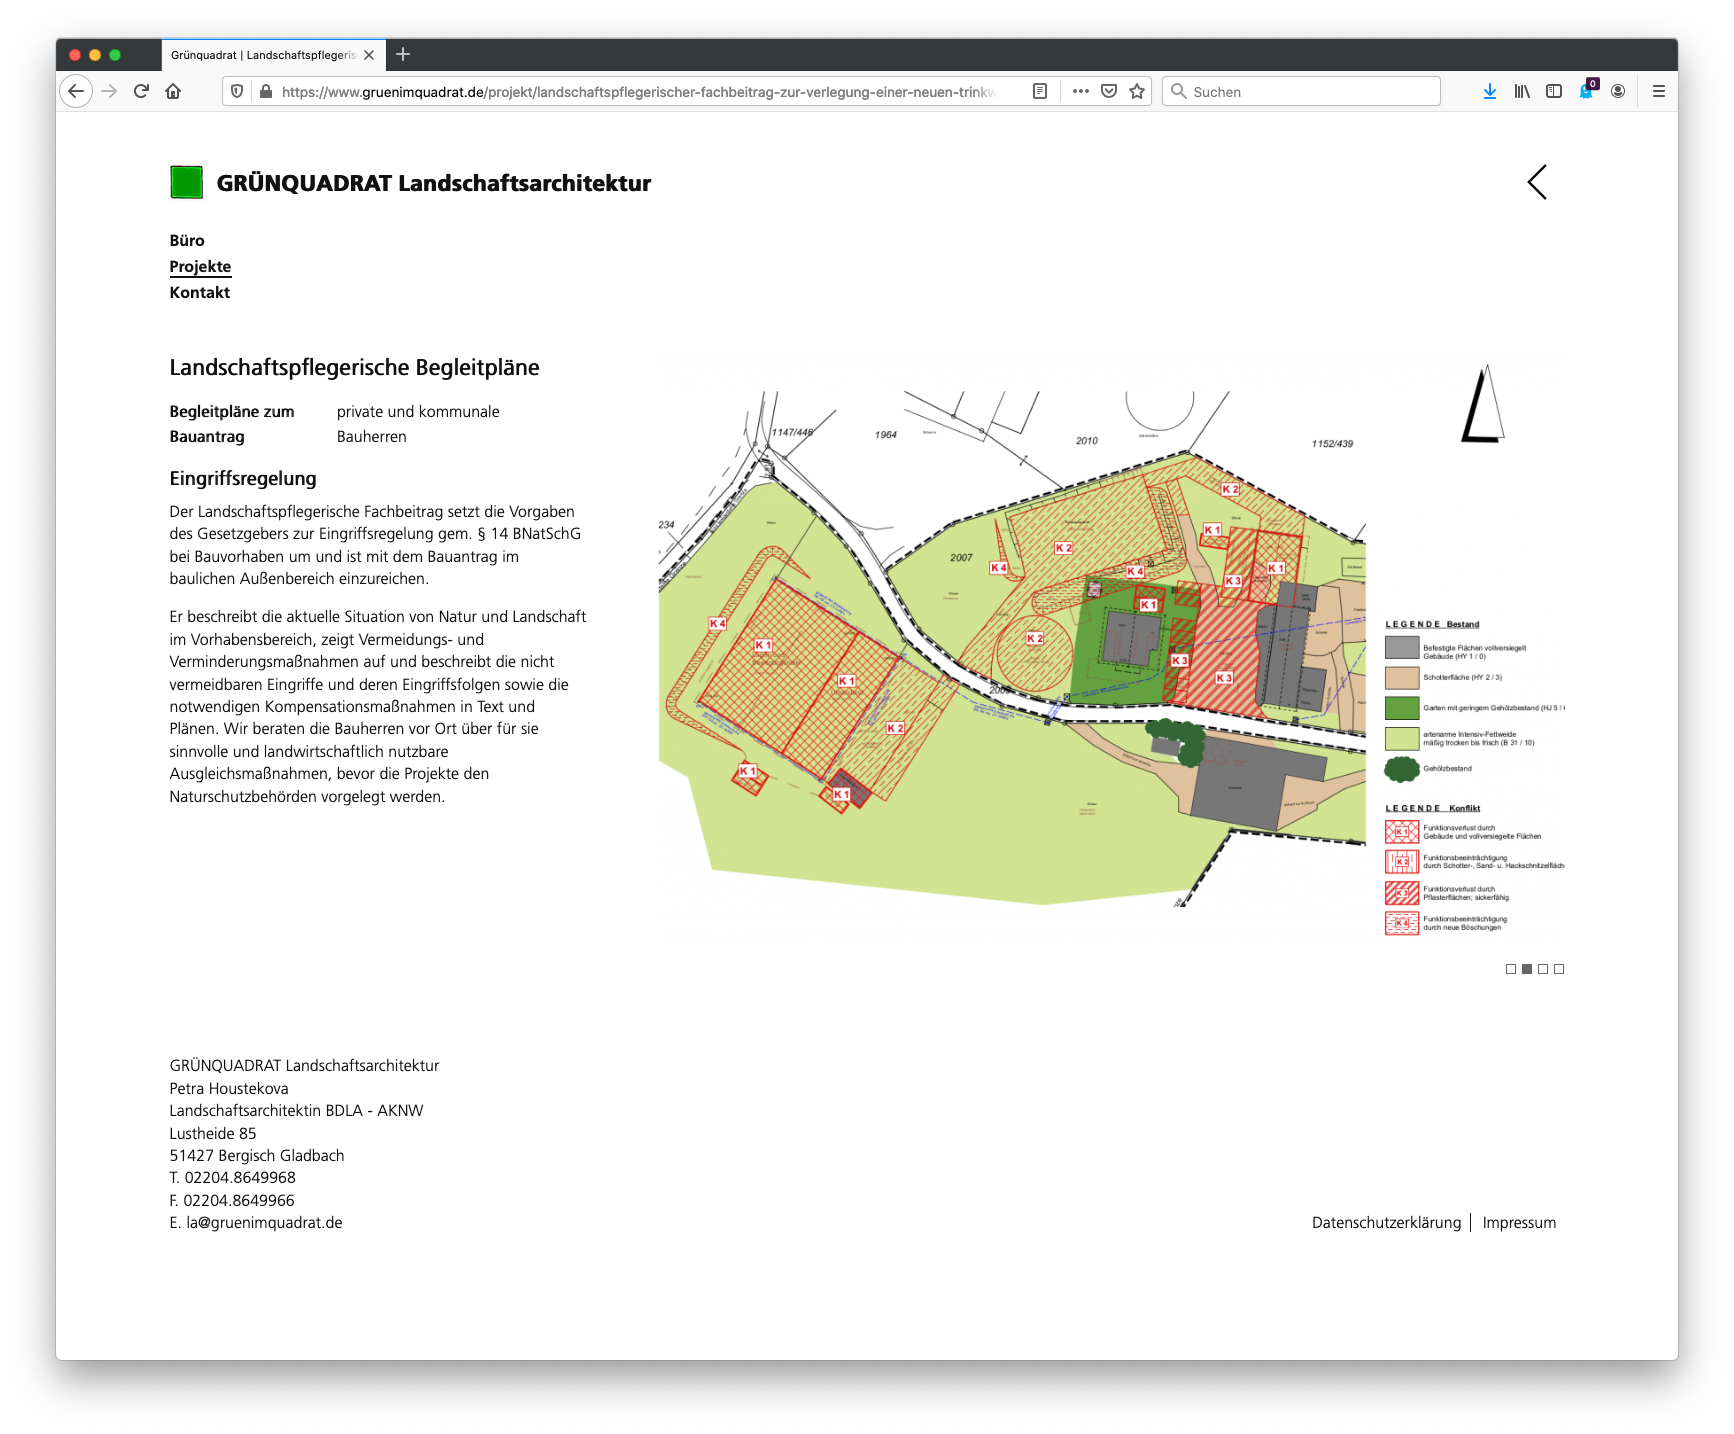View site security padlock details
1734x1434 pixels.
(x=265, y=91)
